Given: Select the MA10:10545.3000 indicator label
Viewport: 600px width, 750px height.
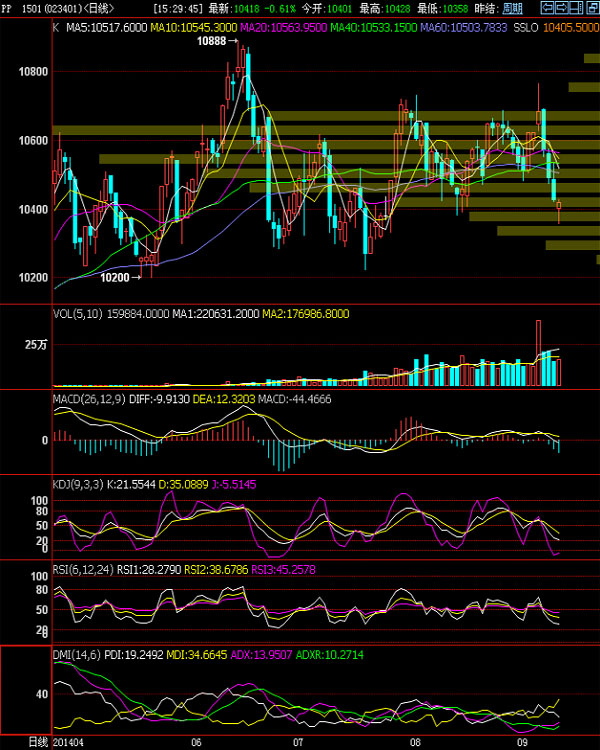Looking at the screenshot, I should click(194, 28).
